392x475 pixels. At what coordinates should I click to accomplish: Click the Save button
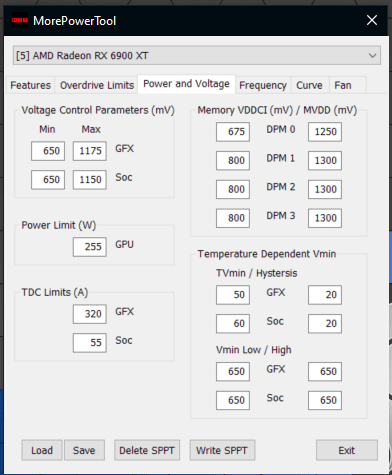[84, 450]
